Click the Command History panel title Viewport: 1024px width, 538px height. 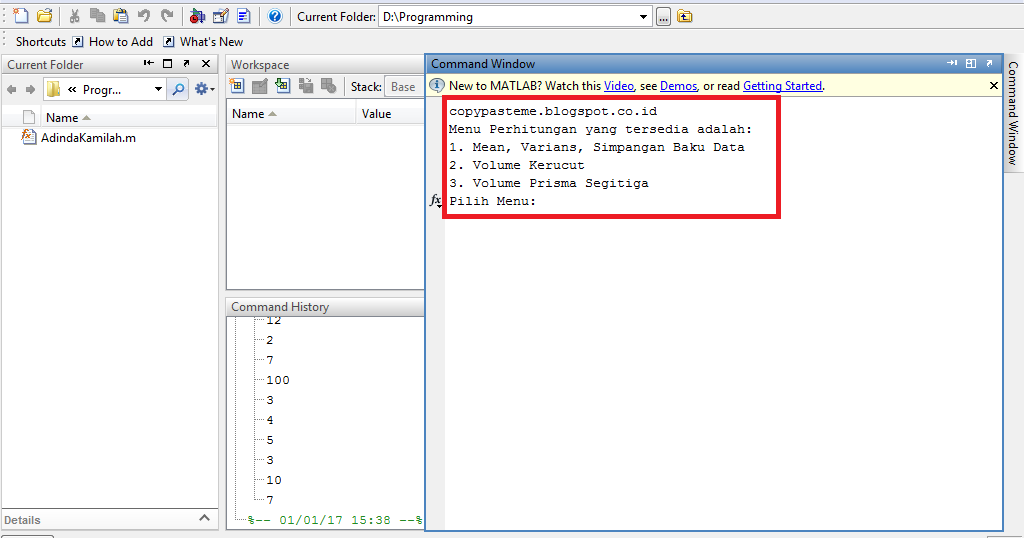pyautogui.click(x=280, y=307)
